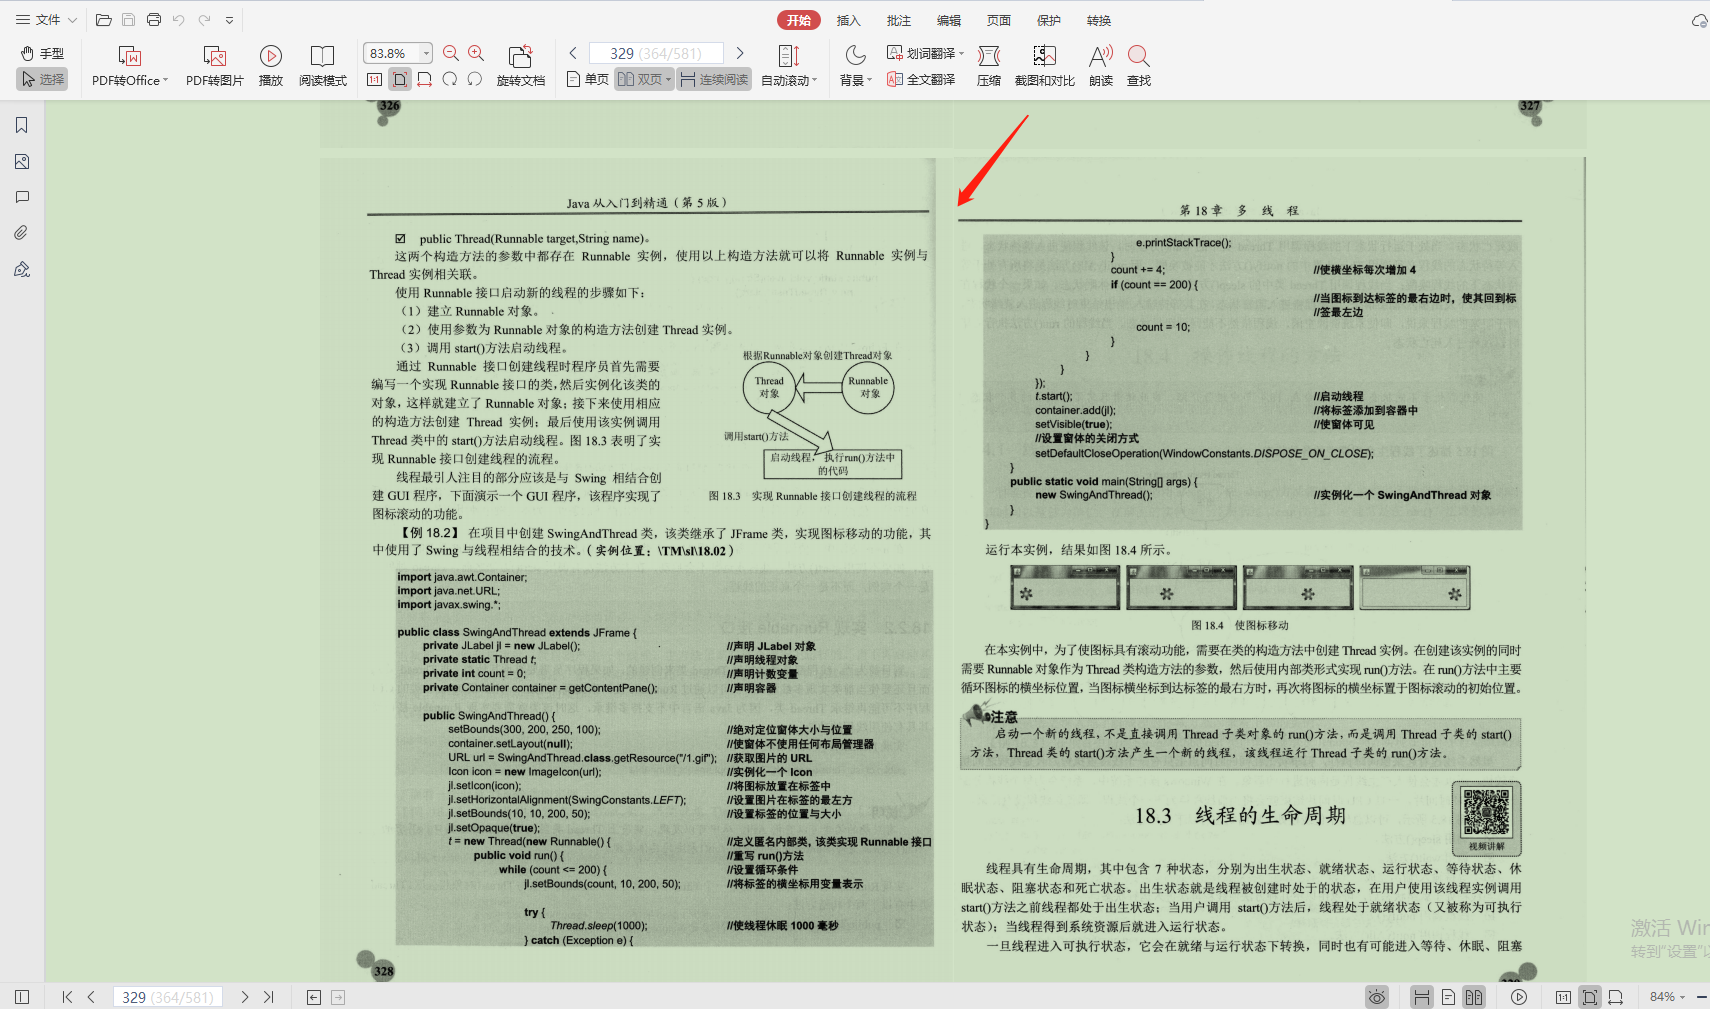Screen dimensions: 1710x1009
Task: Open 截图和对比 screenshot and compare
Action: point(1045,66)
